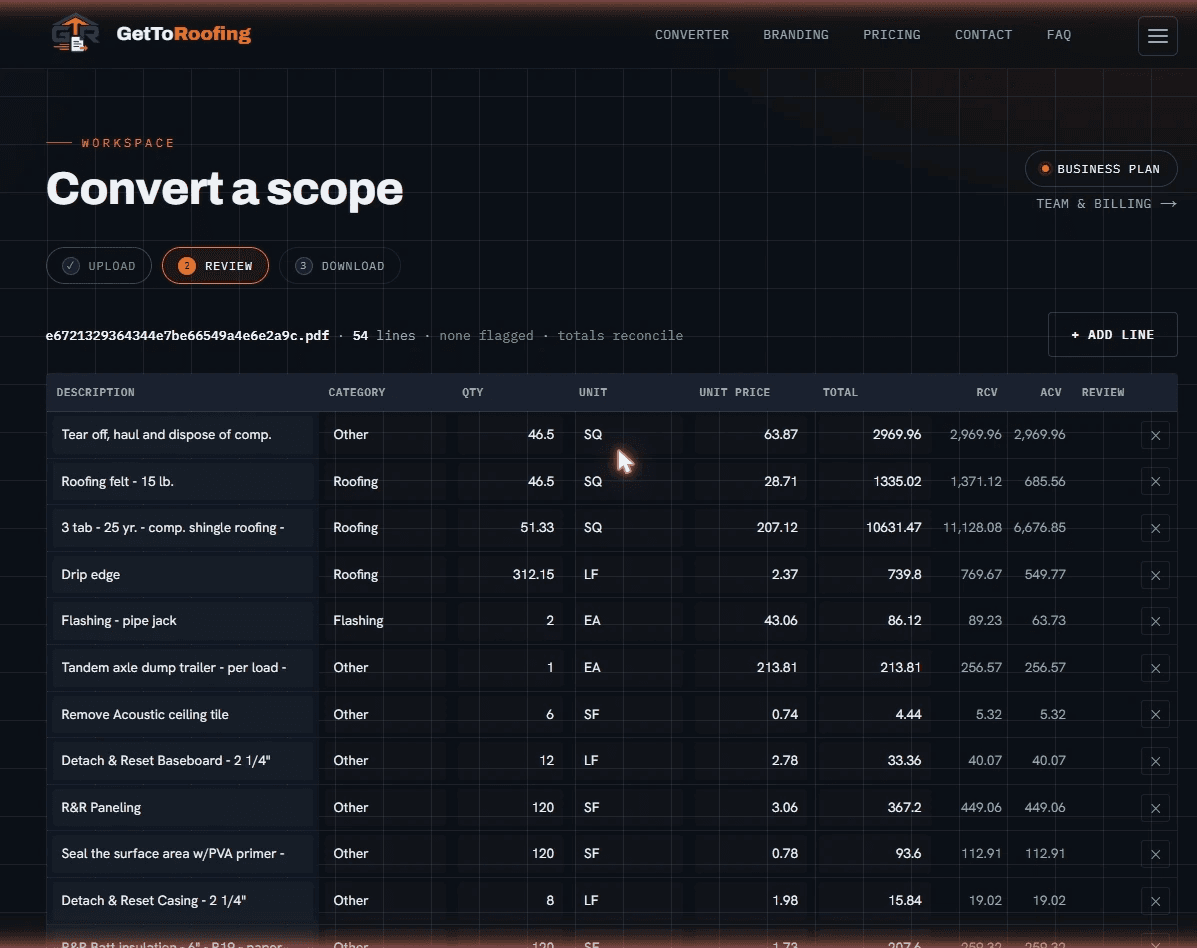The image size is (1197, 948).
Task: Click the RCV column header
Action: [986, 392]
